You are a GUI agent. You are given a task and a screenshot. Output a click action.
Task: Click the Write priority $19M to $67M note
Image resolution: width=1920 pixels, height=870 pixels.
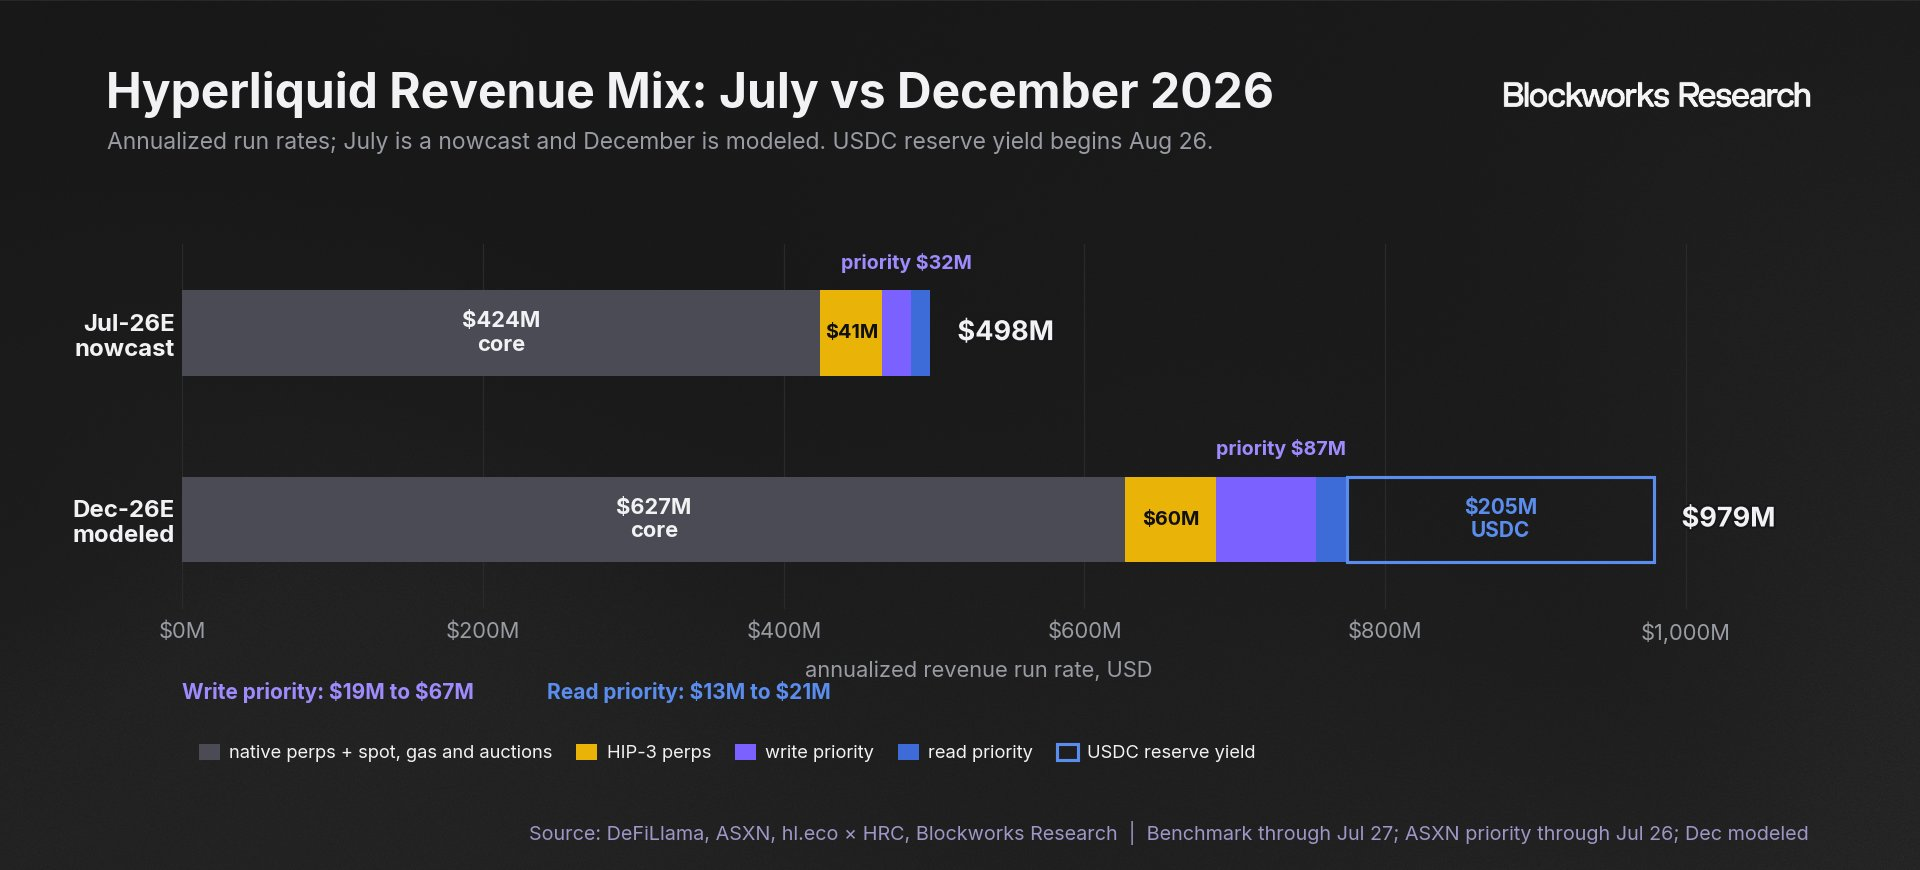(328, 692)
